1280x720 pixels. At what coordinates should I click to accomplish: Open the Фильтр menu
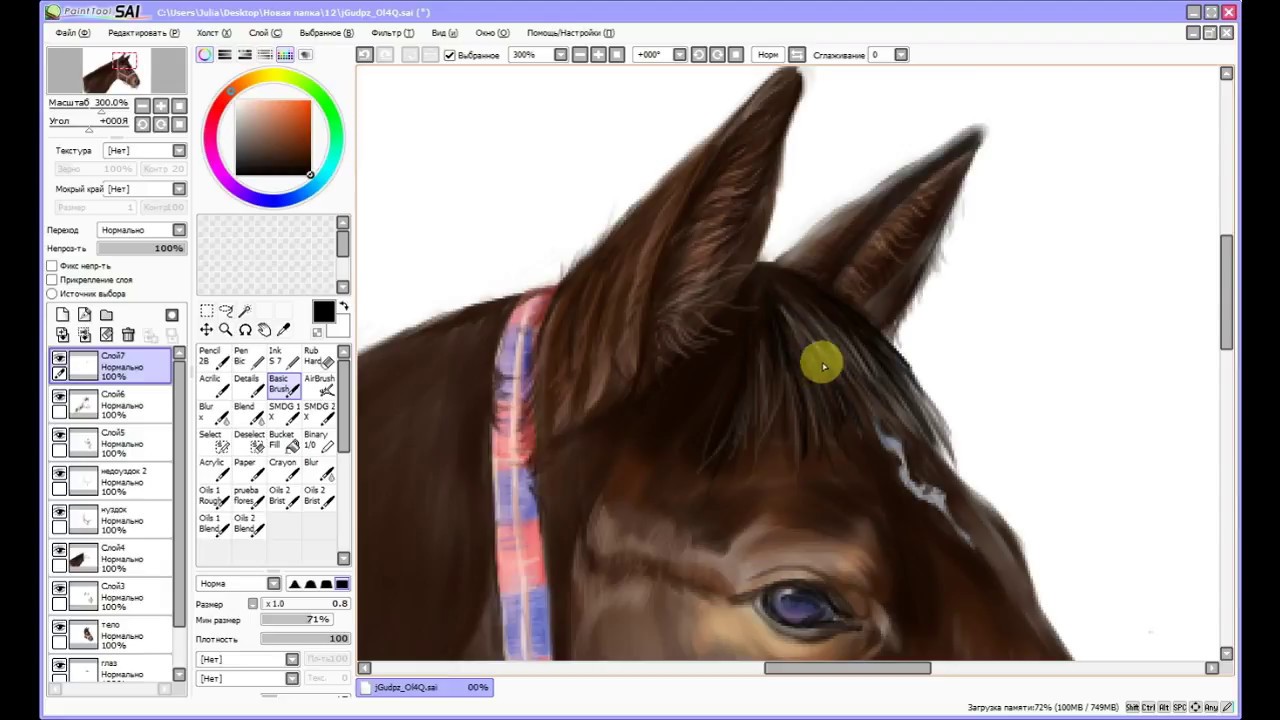point(392,33)
